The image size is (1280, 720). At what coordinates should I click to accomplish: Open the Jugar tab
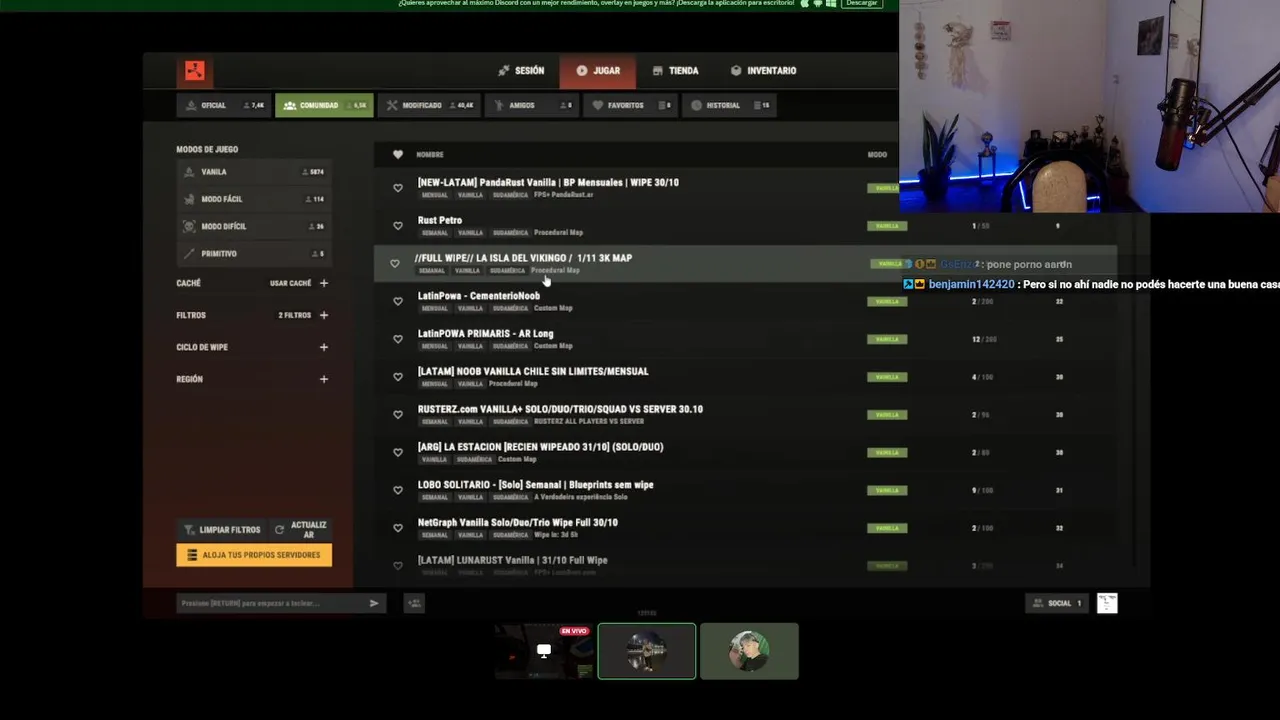pyautogui.click(x=598, y=71)
